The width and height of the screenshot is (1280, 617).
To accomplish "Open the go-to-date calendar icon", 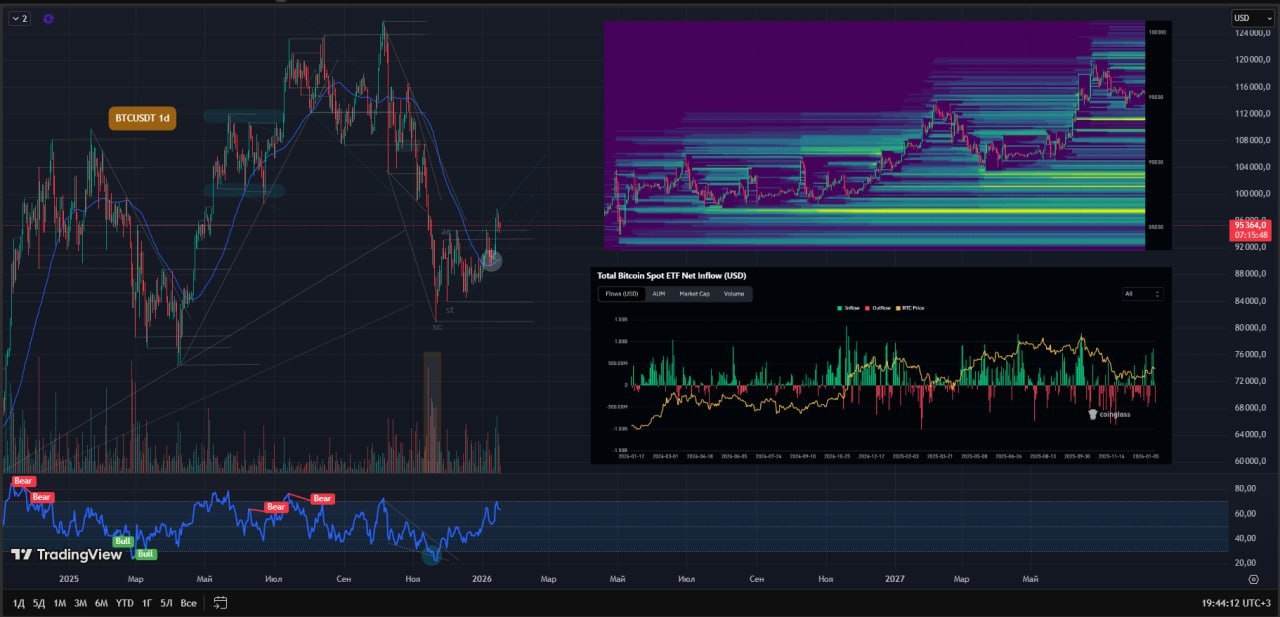I will point(221,603).
